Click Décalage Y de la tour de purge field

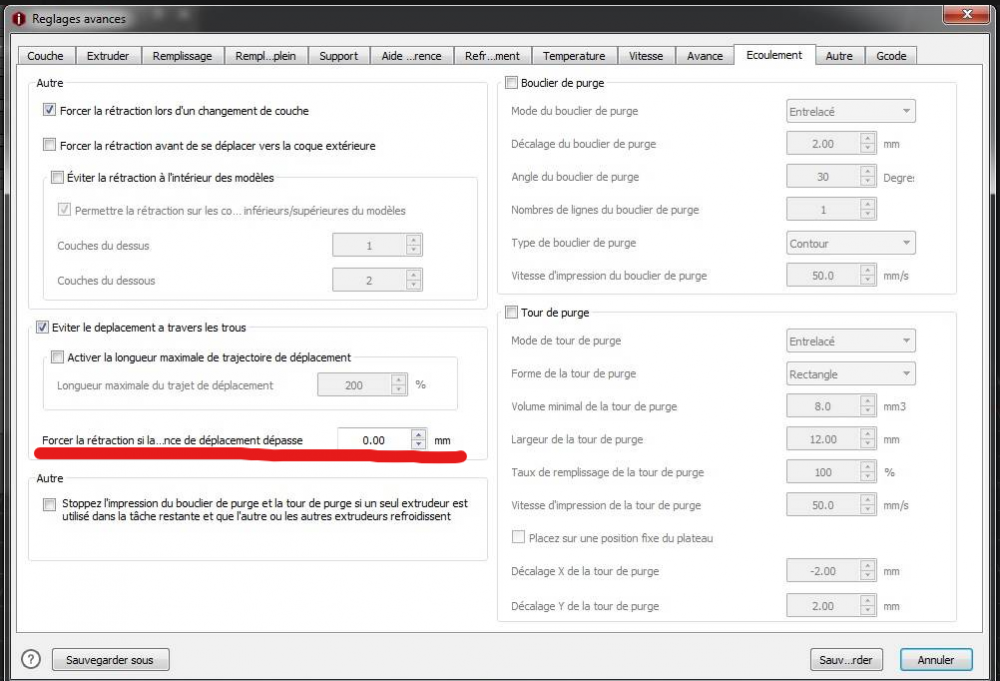pyautogui.click(x=823, y=606)
